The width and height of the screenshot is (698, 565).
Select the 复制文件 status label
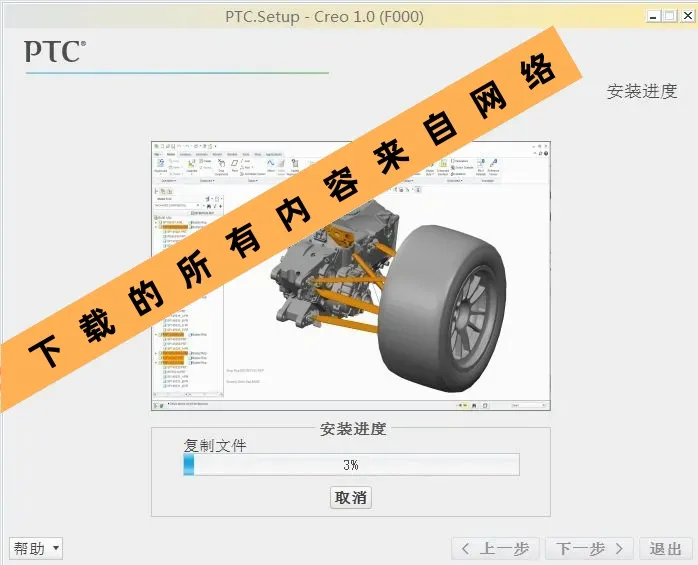click(x=215, y=445)
